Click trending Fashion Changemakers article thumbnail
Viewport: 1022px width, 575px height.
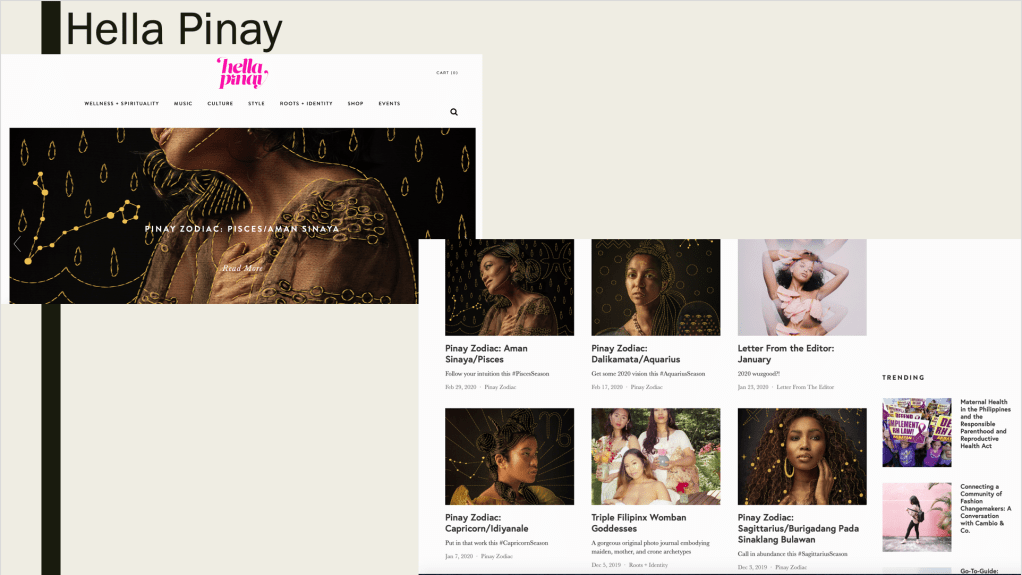coord(916,517)
